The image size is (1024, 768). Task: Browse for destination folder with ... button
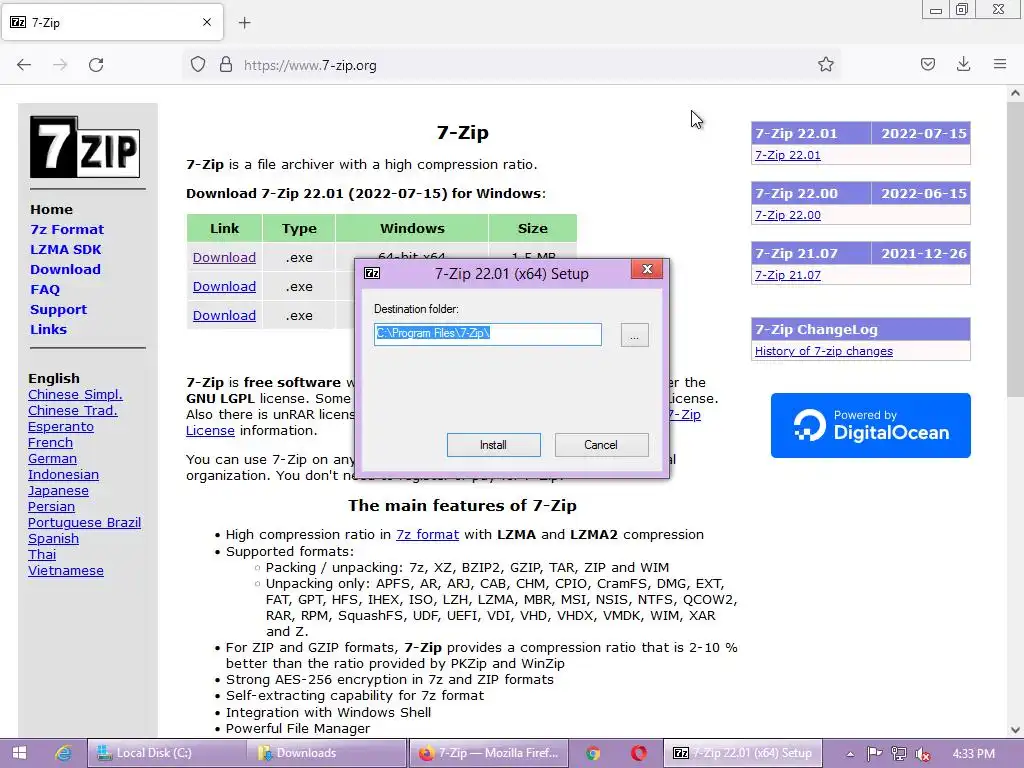pos(634,335)
